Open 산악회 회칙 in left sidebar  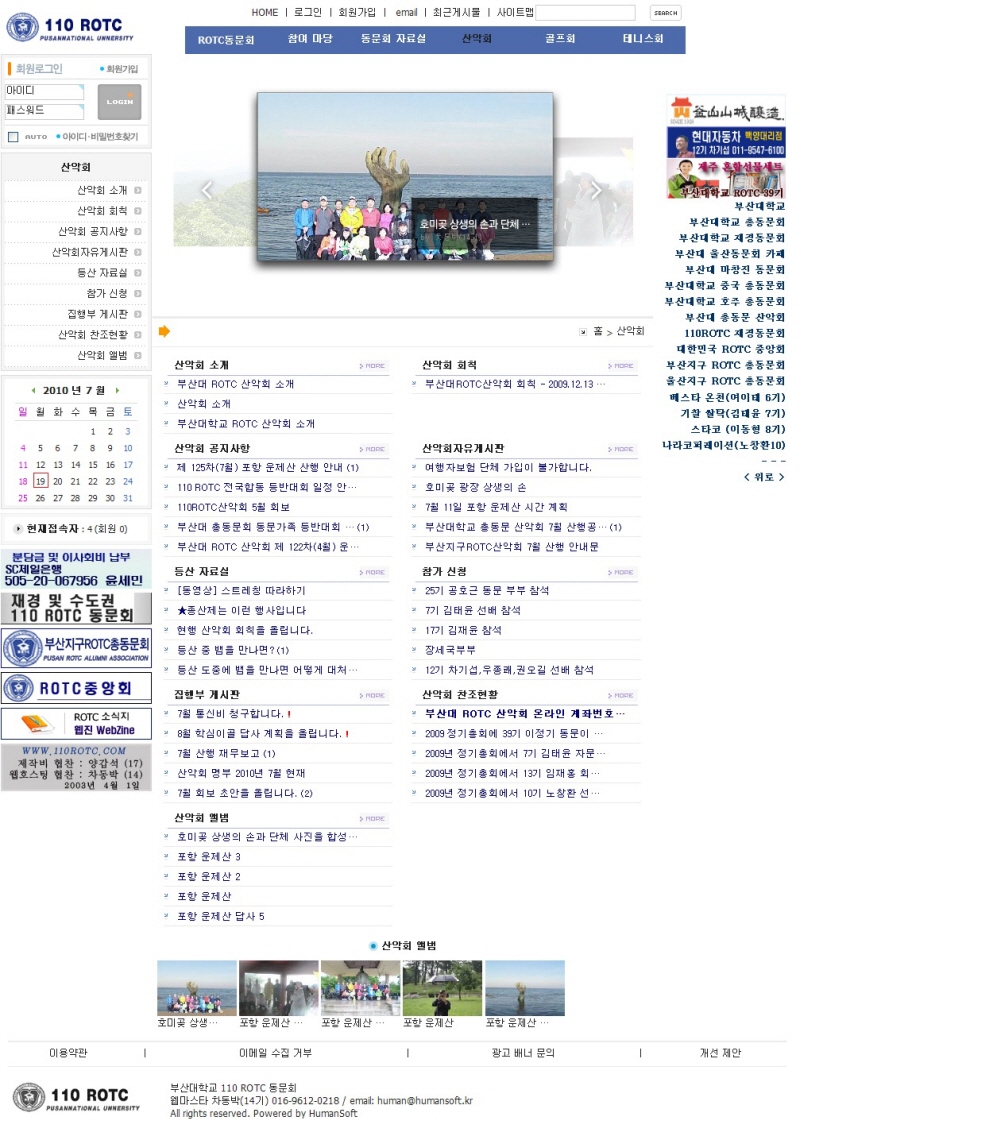click(x=102, y=211)
